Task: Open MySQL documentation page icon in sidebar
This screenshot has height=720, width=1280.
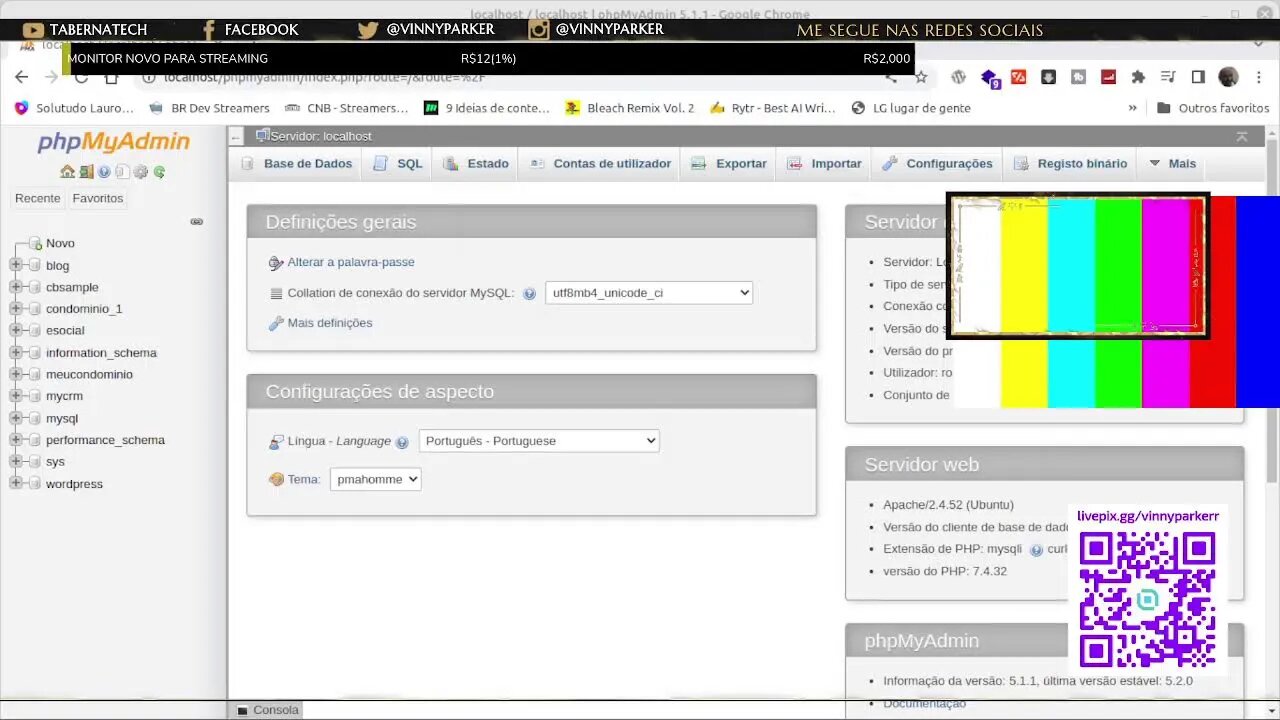Action: tap(122, 172)
